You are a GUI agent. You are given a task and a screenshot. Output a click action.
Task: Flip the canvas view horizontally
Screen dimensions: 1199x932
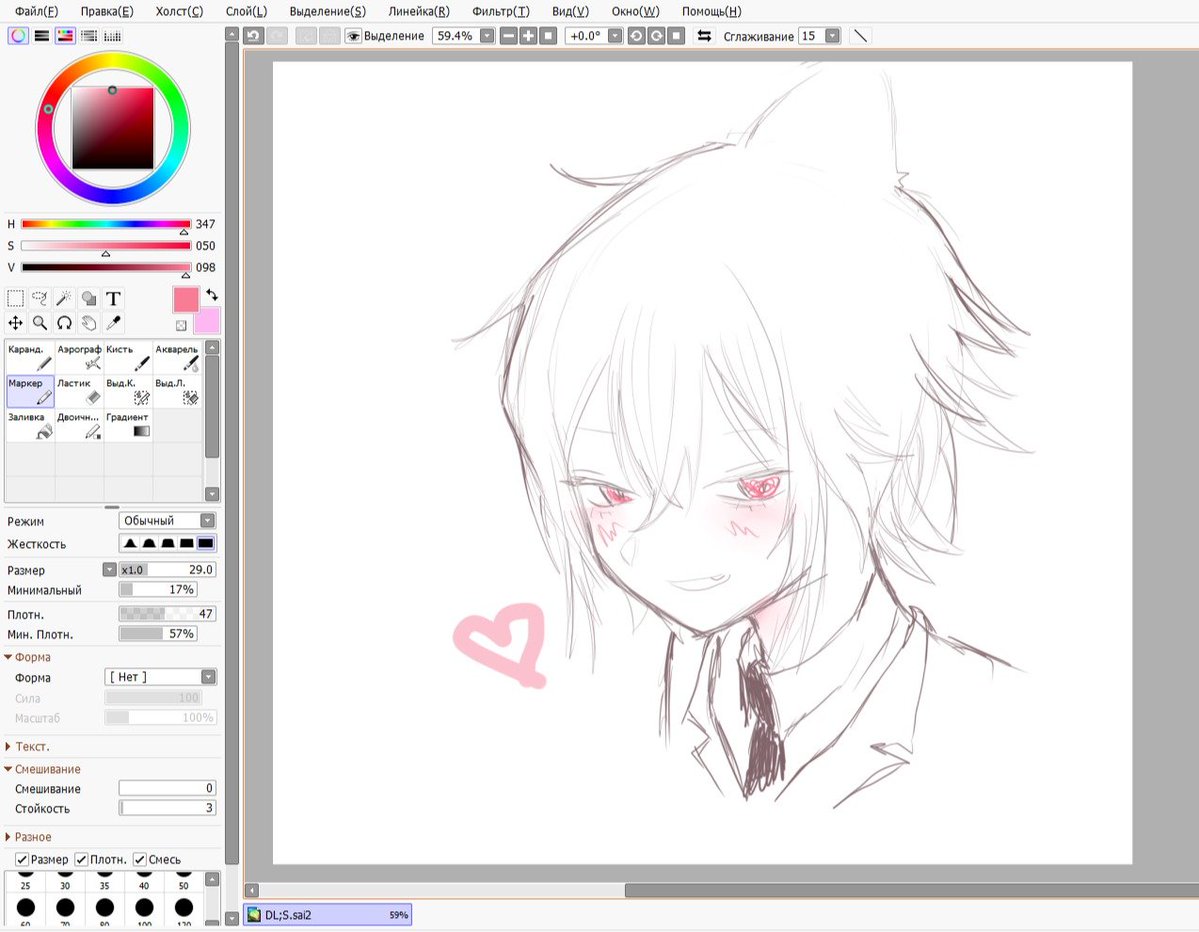704,36
